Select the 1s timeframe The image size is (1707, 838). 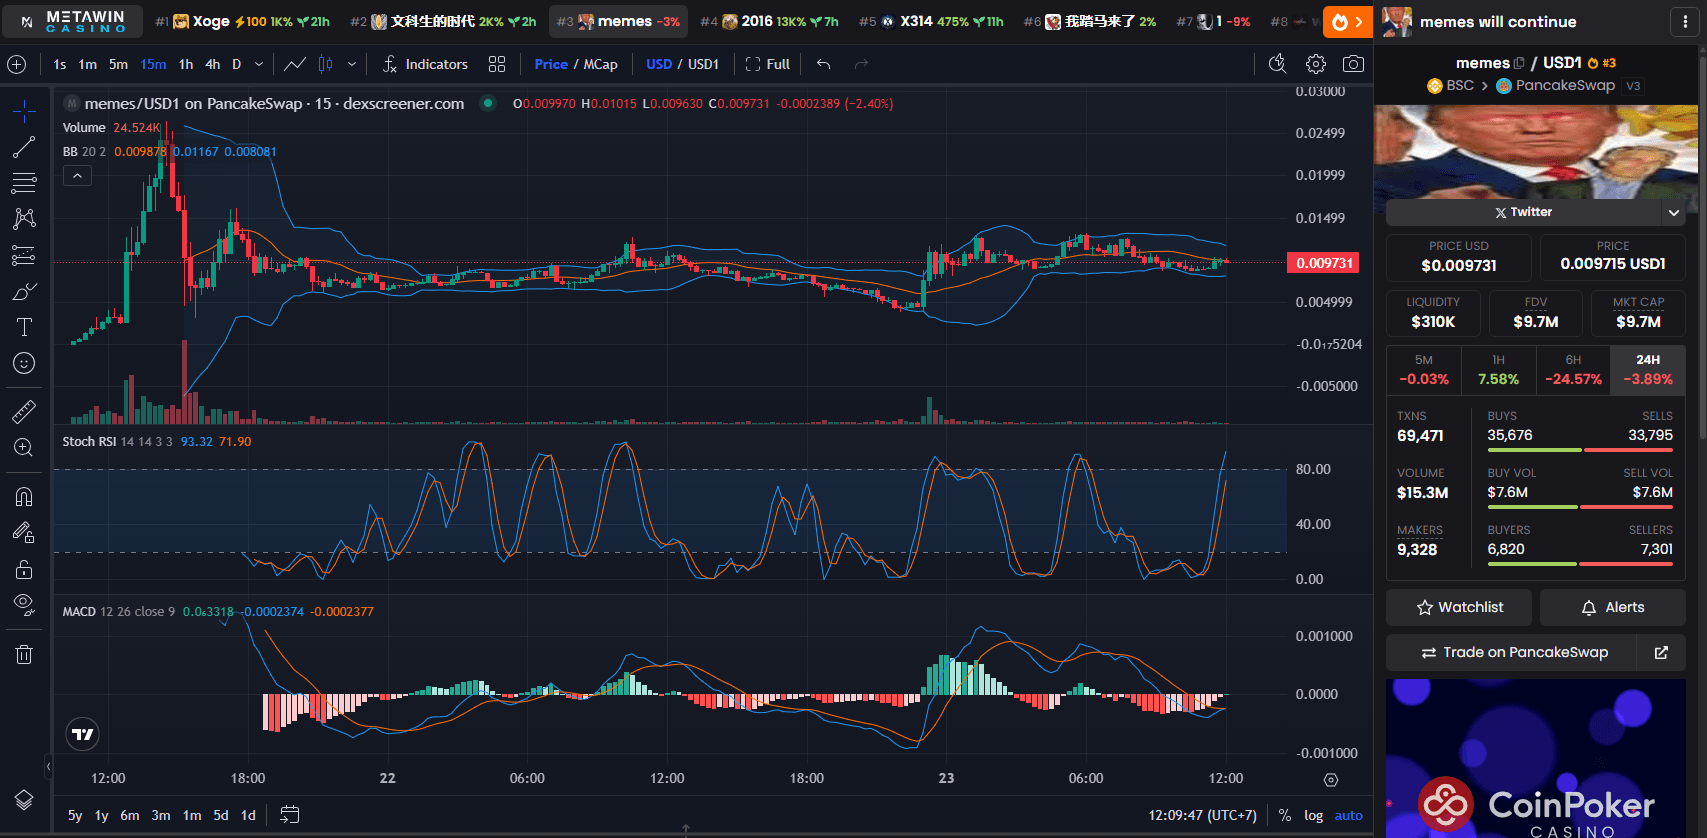point(60,64)
